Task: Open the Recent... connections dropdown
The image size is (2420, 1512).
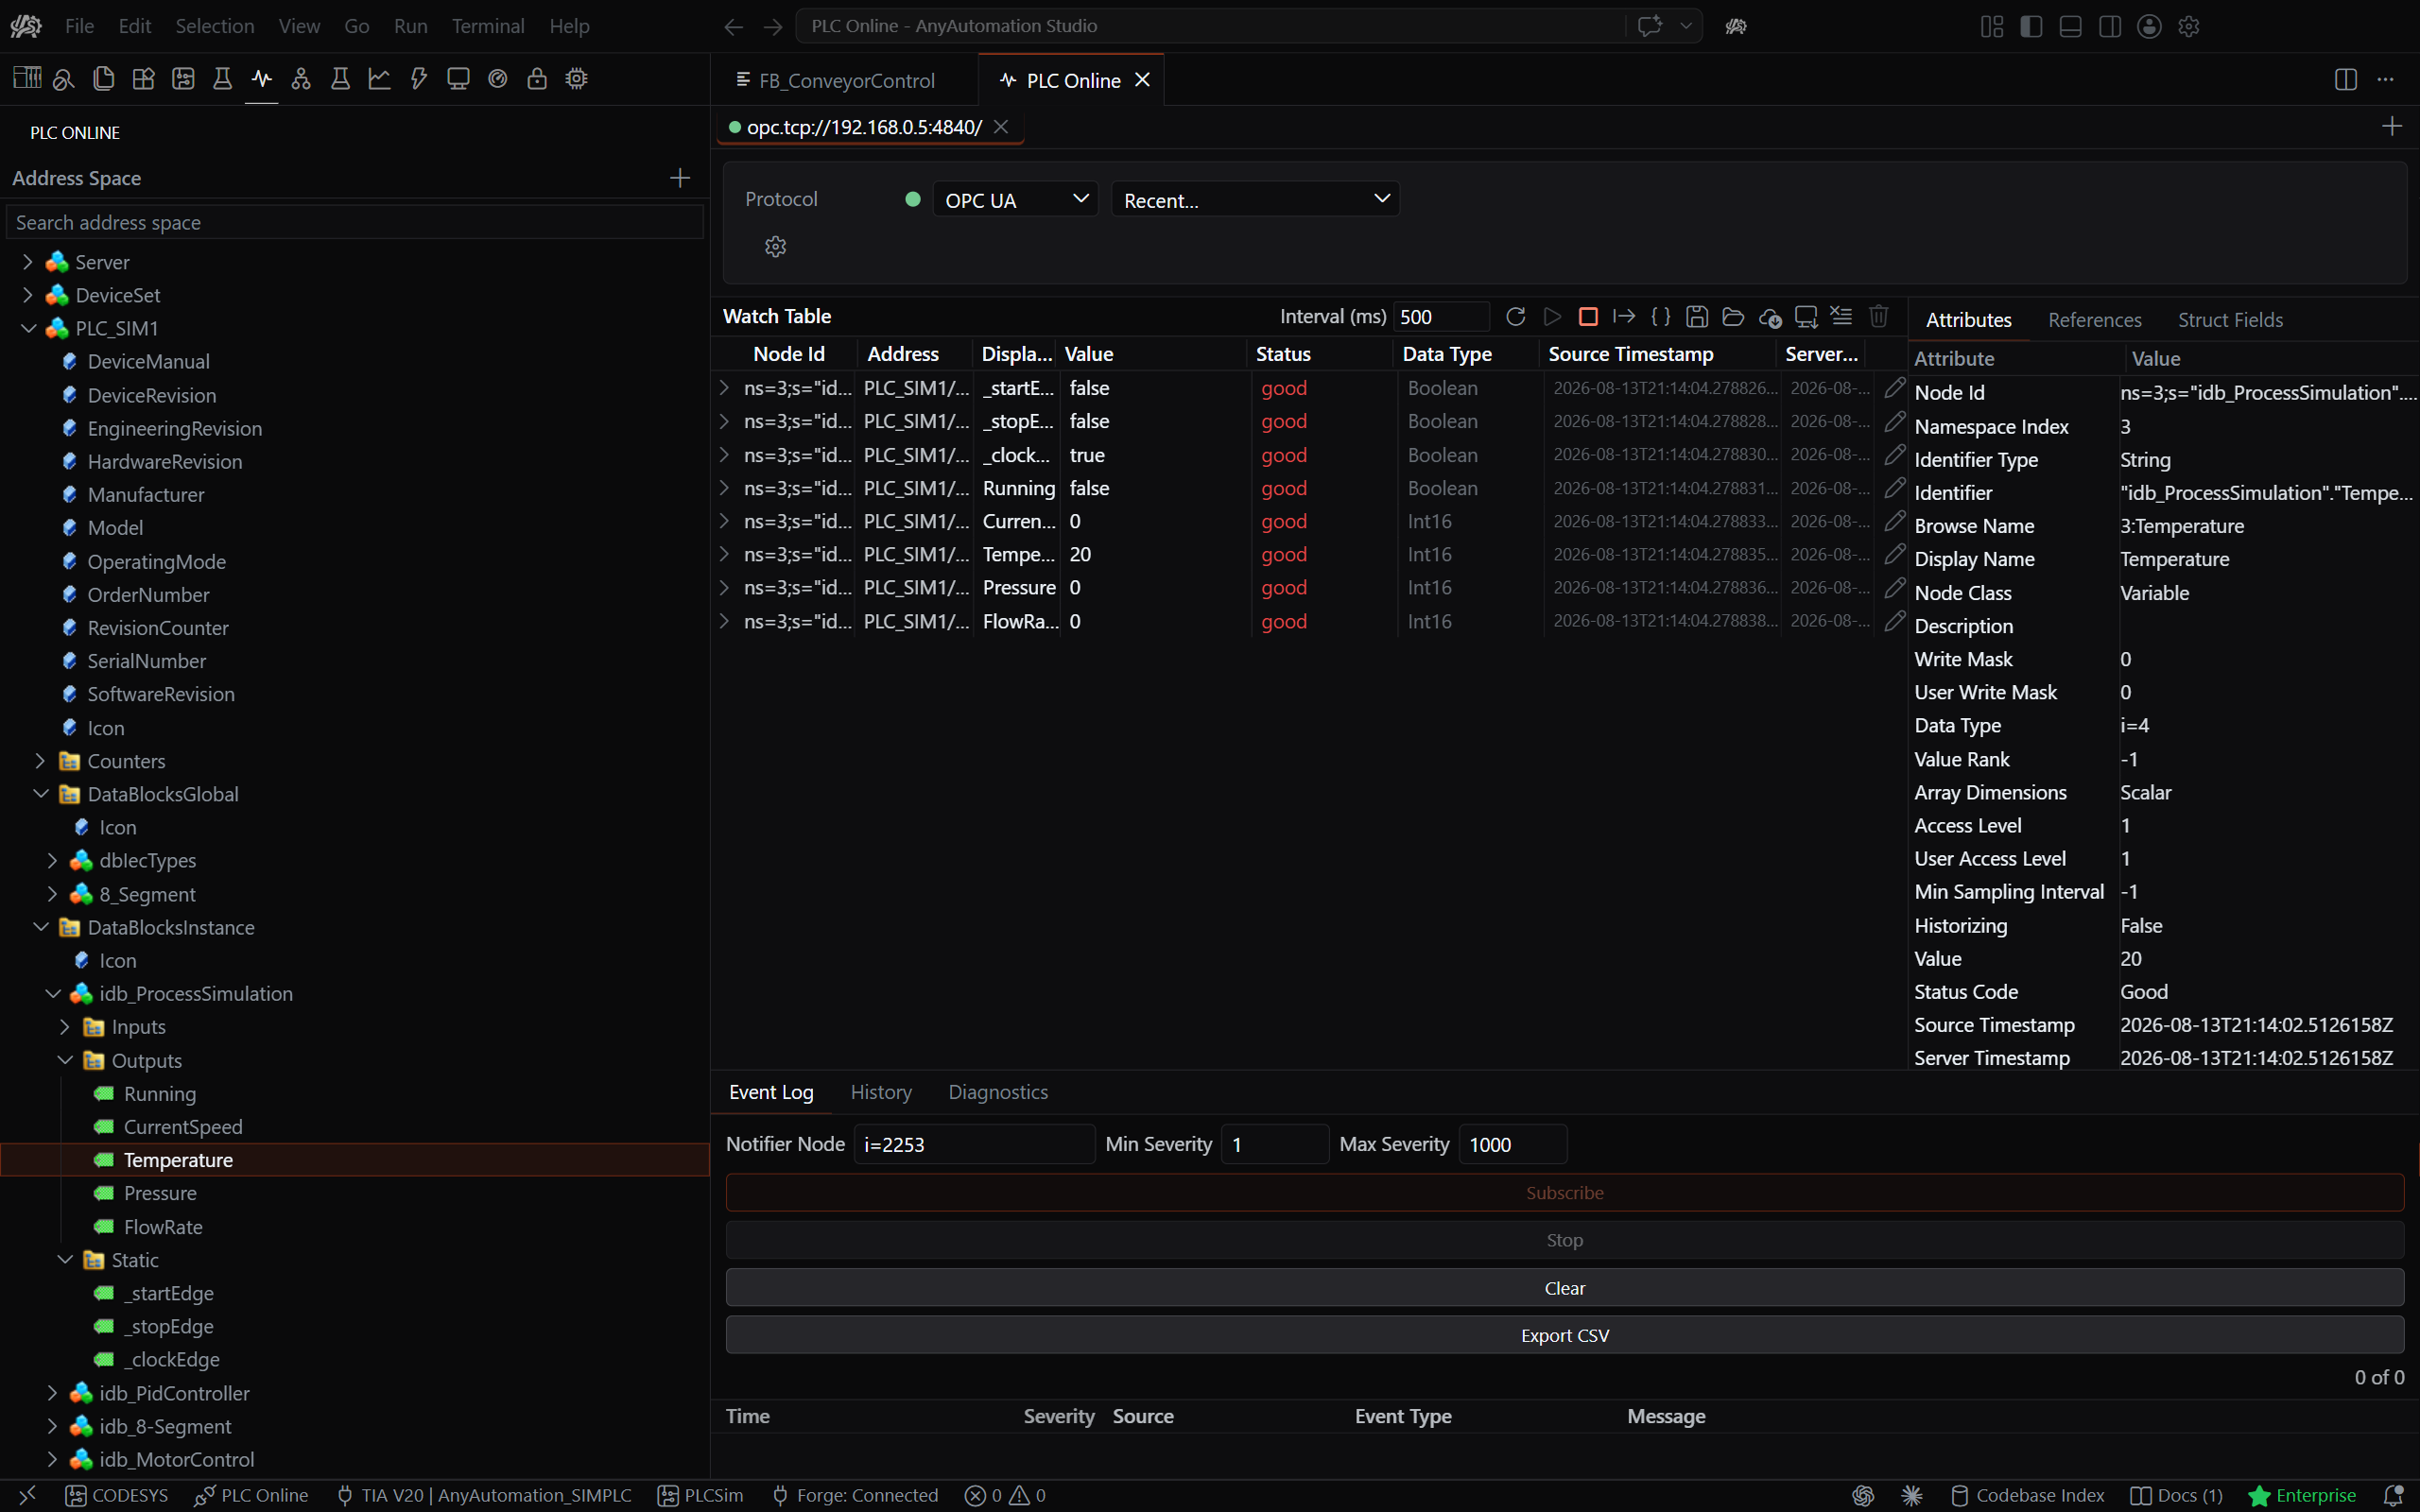Action: 1255,199
